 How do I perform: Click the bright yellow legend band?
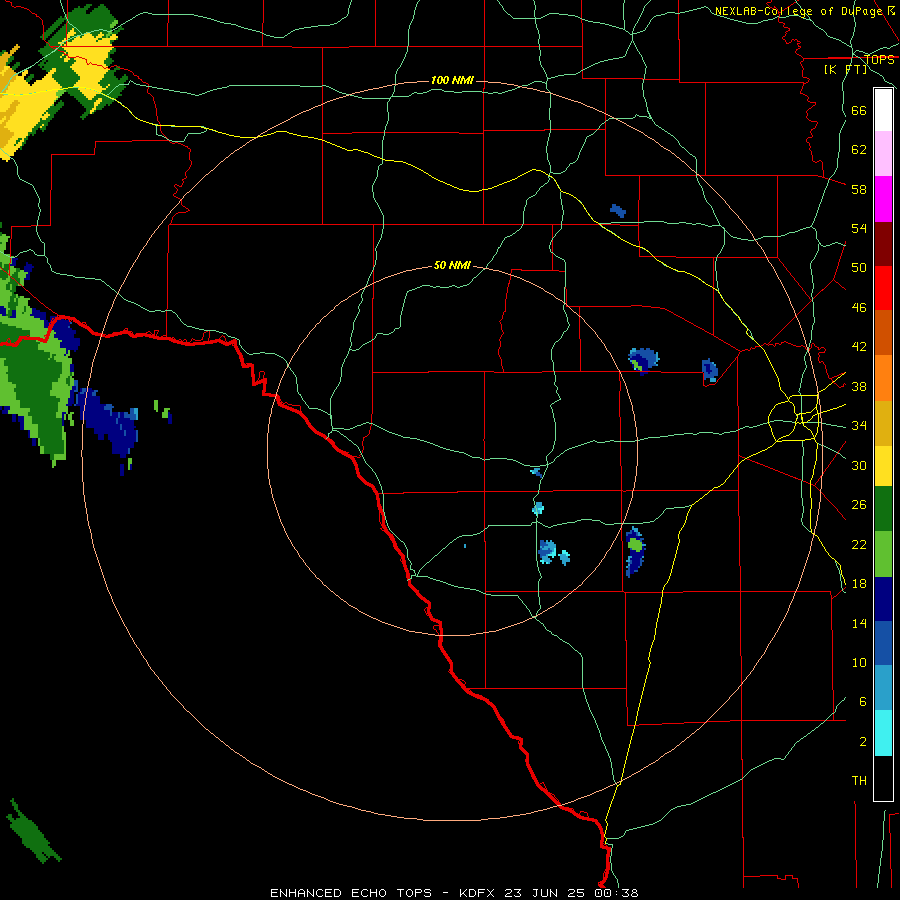[x=883, y=466]
